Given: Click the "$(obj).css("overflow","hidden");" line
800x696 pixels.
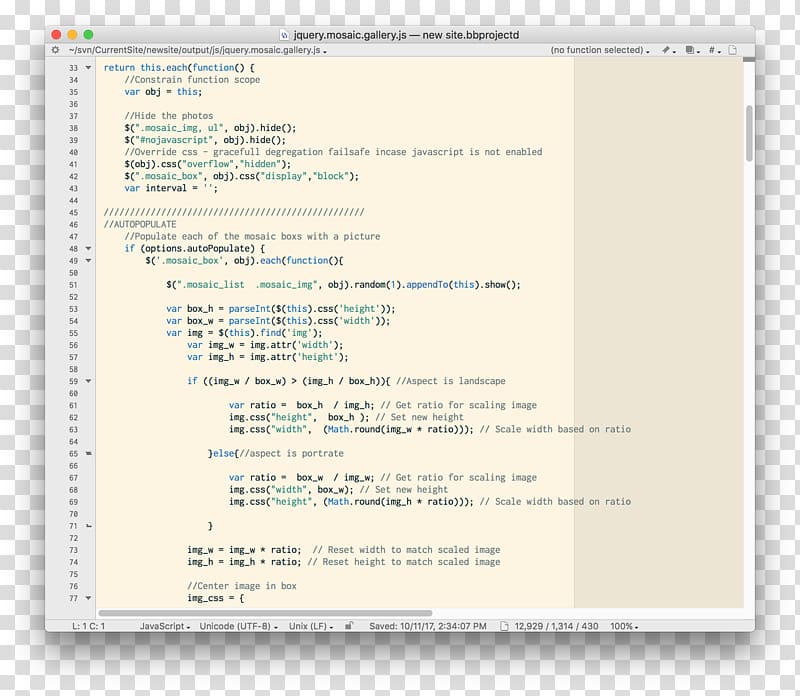Looking at the screenshot, I should coord(207,164).
